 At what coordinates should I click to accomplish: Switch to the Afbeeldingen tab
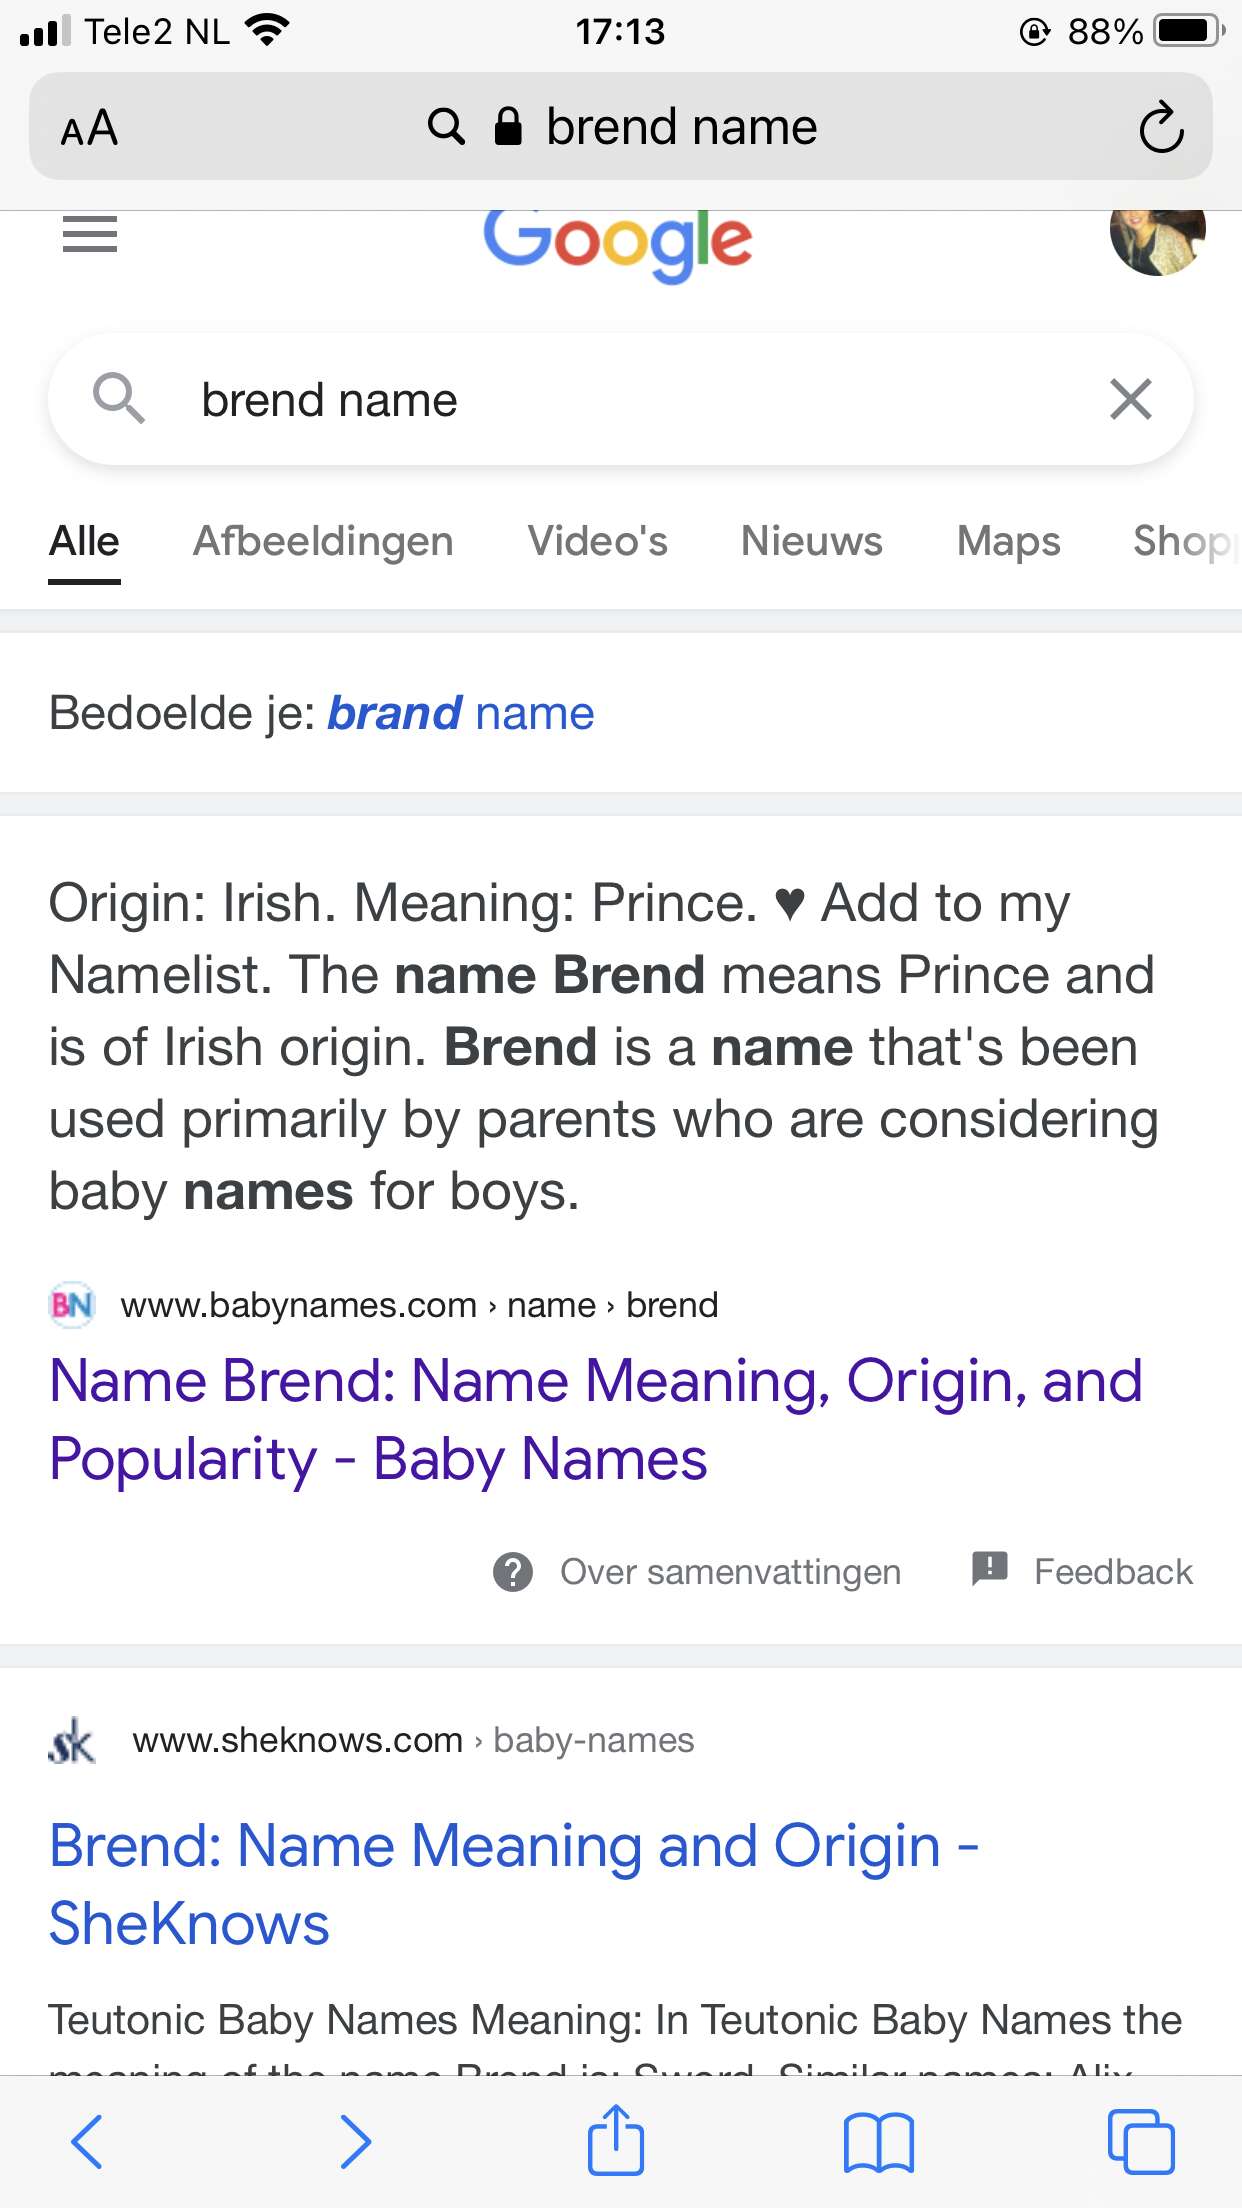(323, 541)
